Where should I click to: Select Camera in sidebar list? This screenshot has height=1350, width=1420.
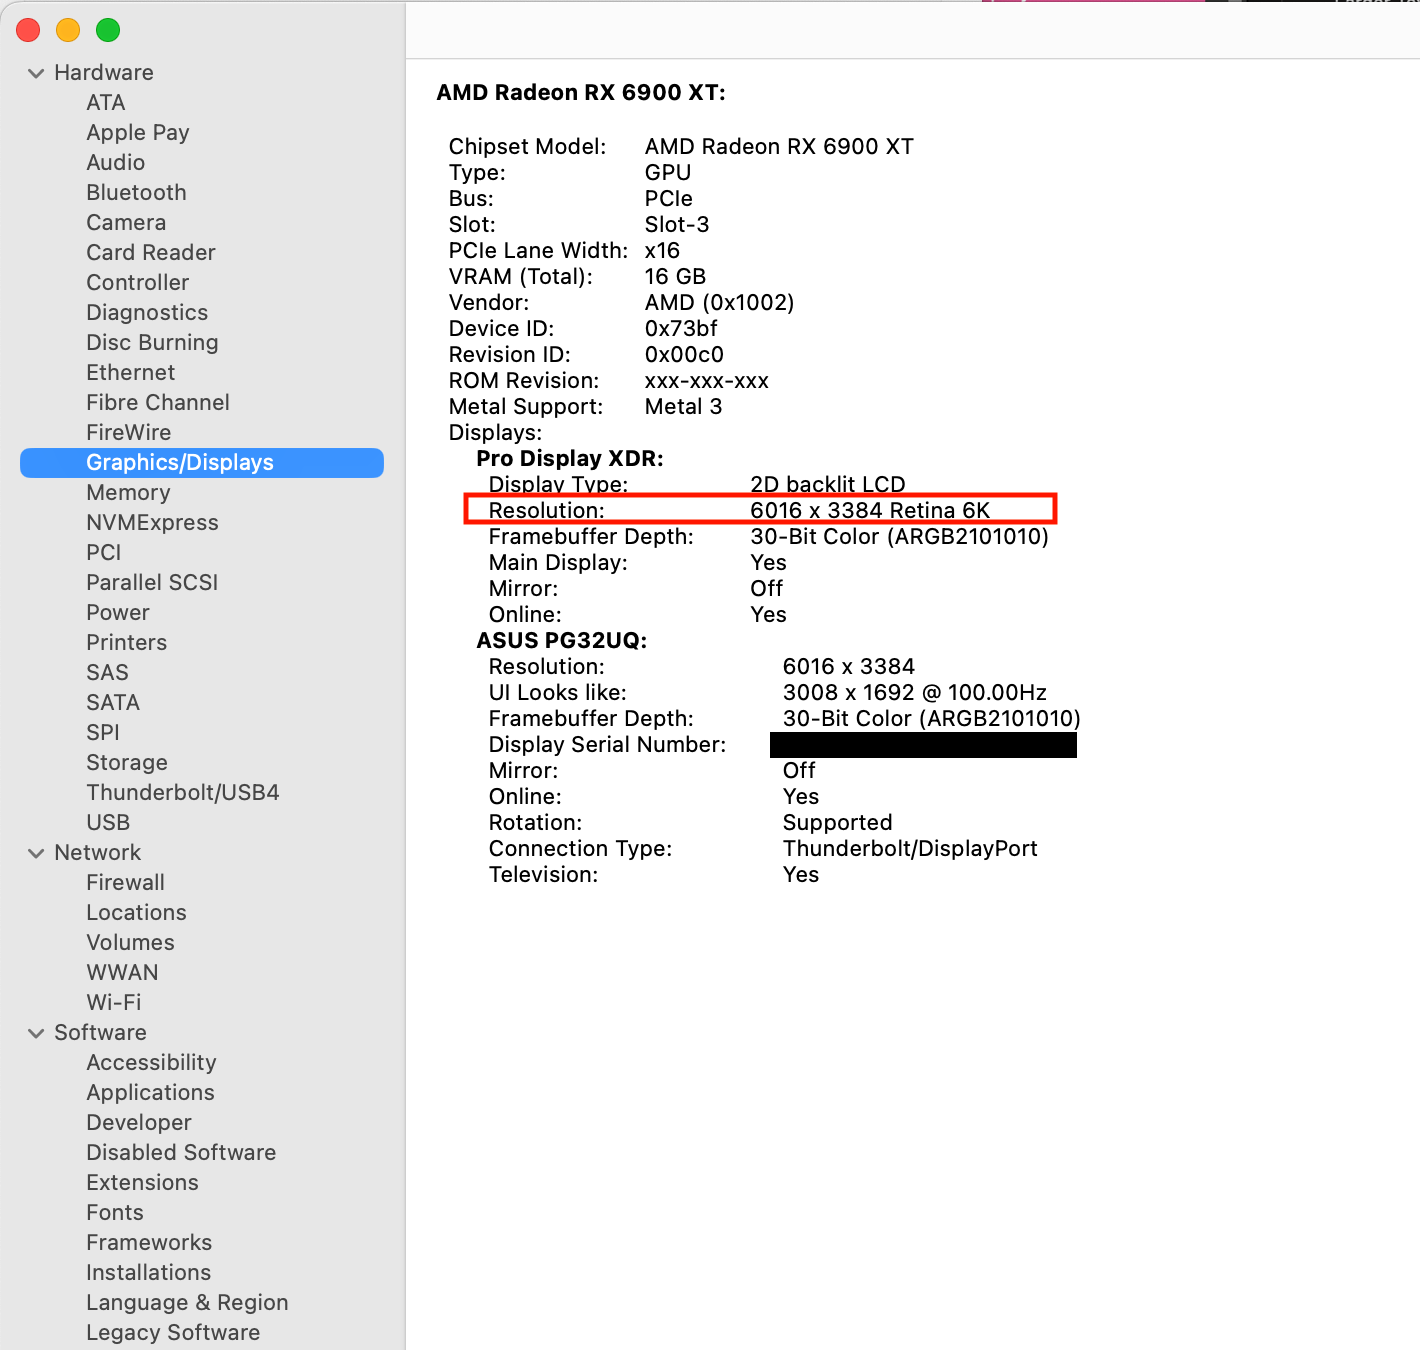point(126,223)
